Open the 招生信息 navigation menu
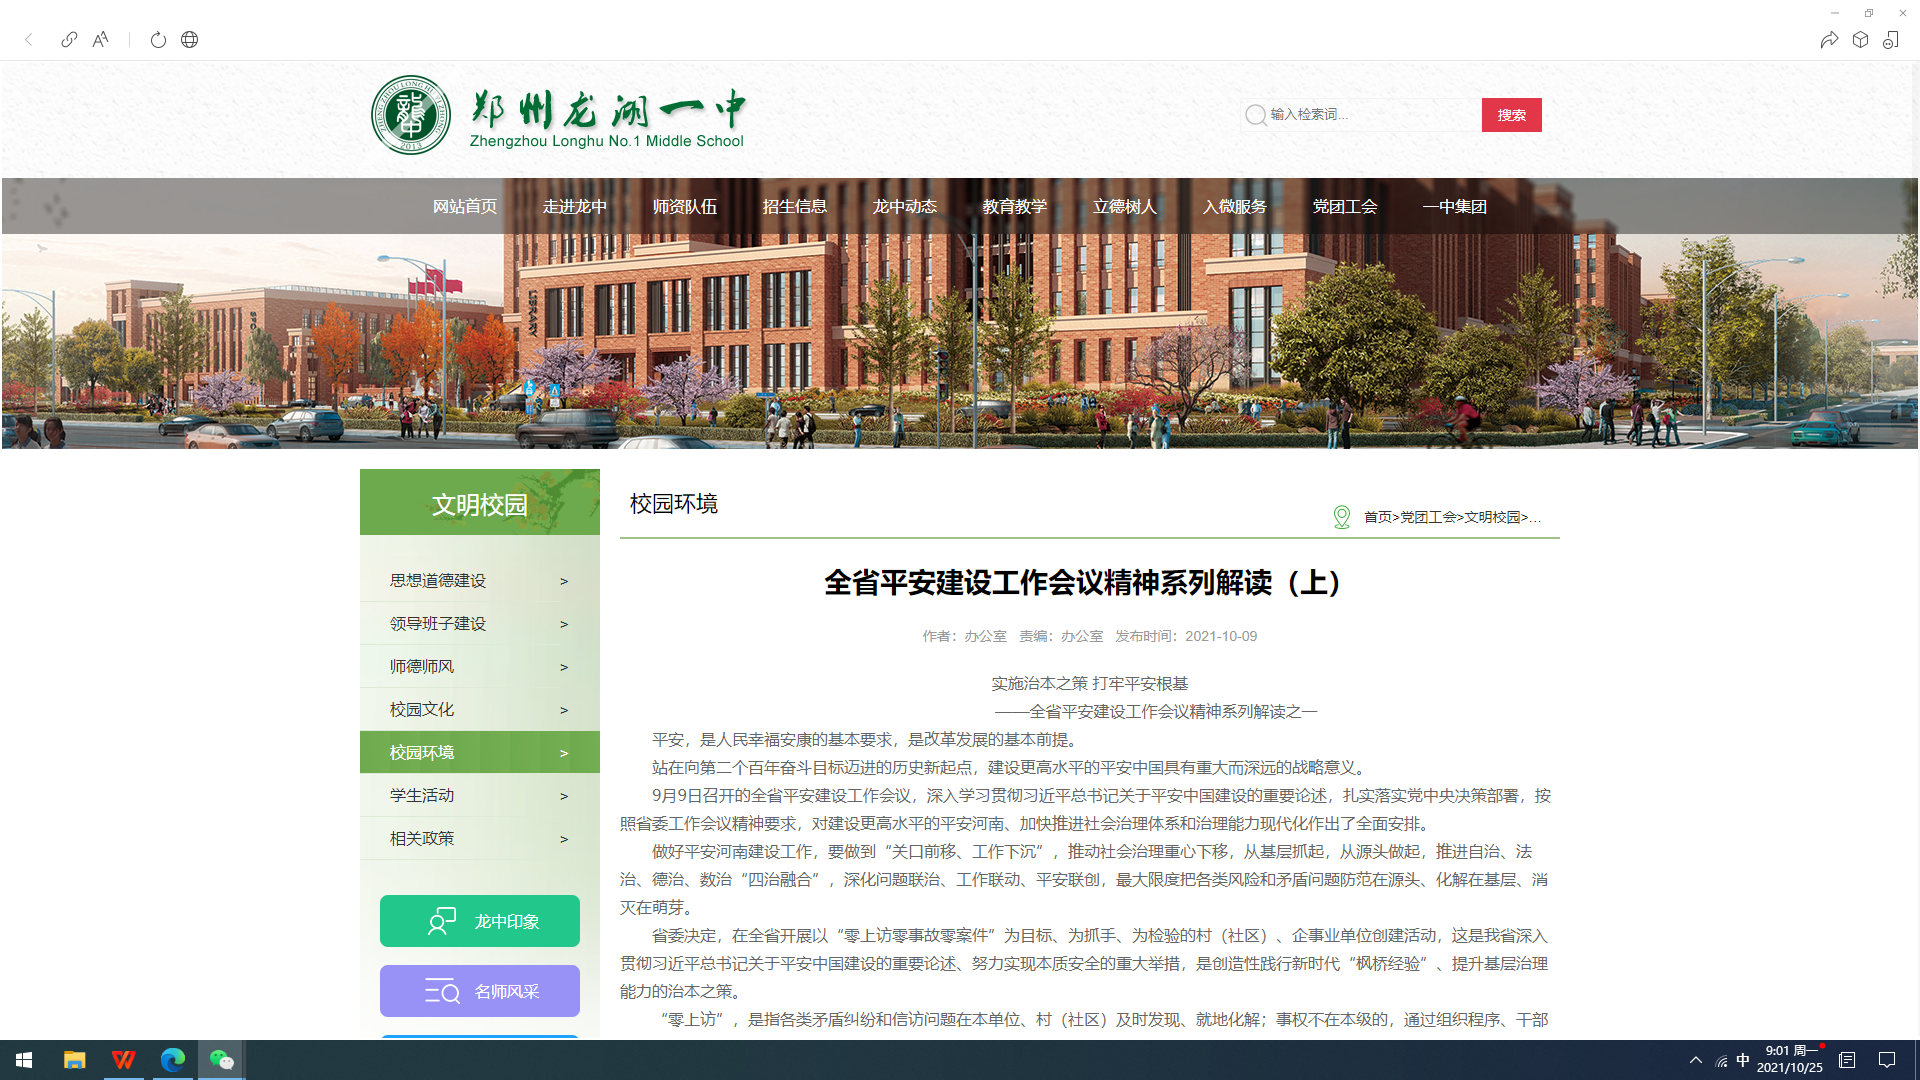 [x=794, y=207]
